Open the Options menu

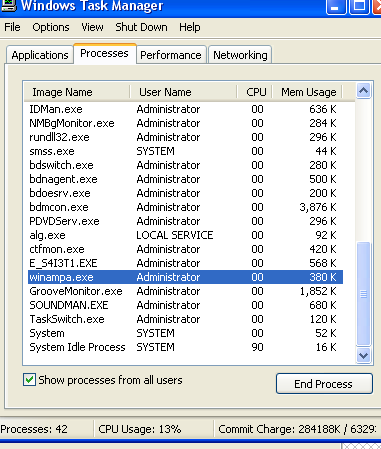[x=51, y=27]
